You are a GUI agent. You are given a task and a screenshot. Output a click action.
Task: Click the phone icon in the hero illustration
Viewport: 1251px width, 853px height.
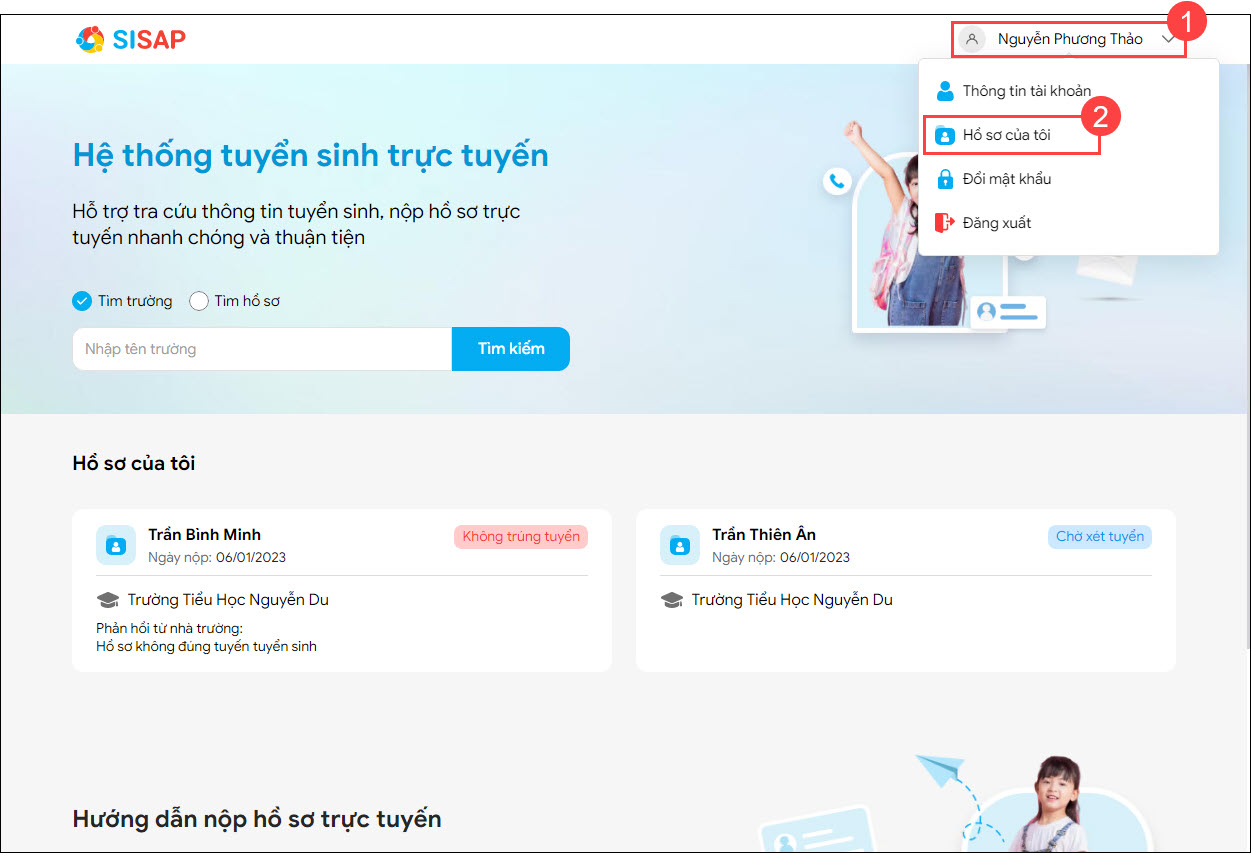[837, 181]
